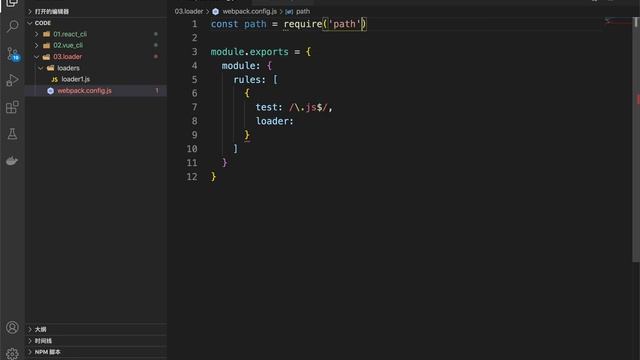Click the loaders folder name

(68, 68)
